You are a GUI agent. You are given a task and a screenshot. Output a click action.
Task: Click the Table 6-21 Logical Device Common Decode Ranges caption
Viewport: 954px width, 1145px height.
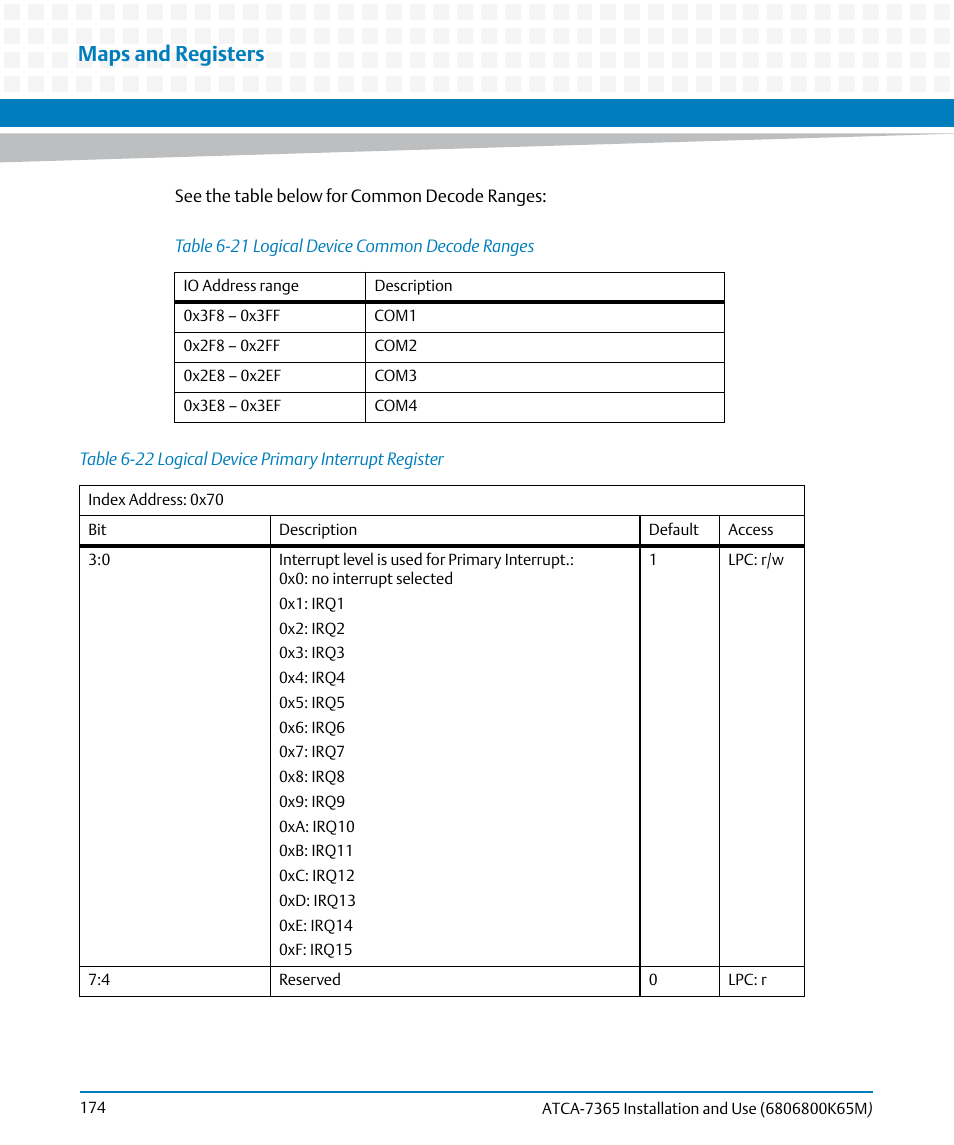[354, 246]
